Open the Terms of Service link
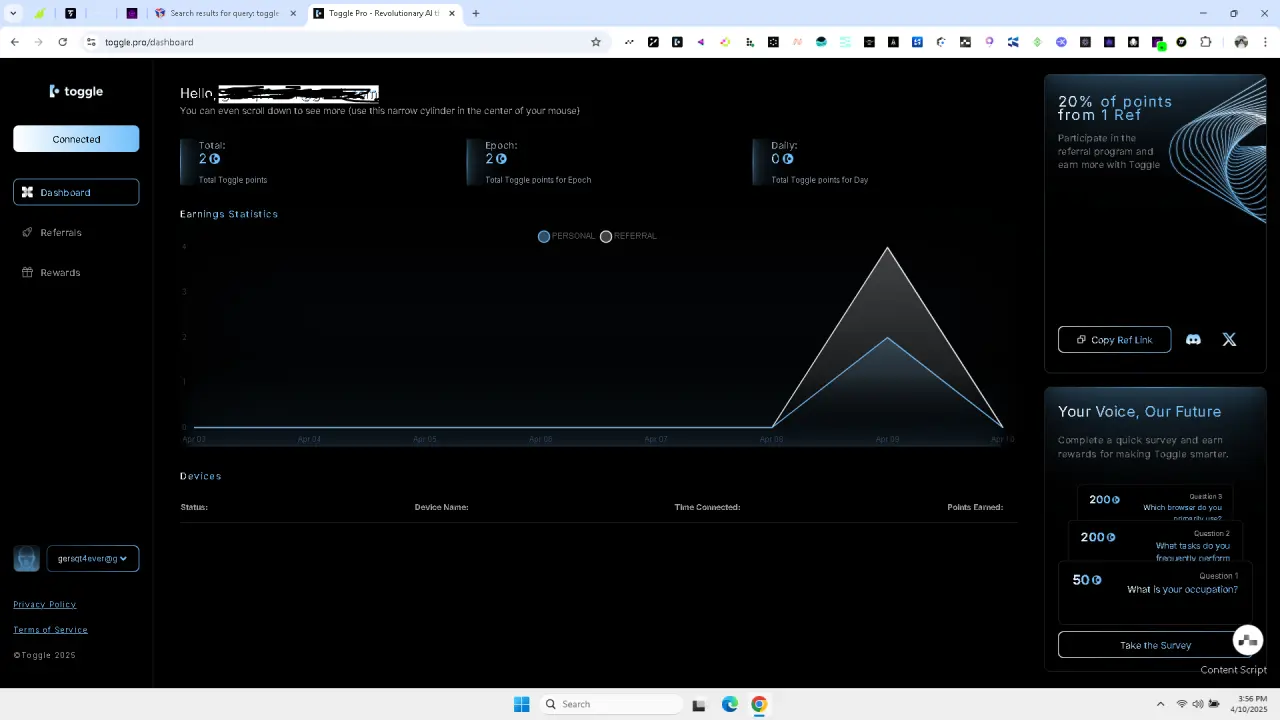The width and height of the screenshot is (1280, 720). tap(50, 629)
